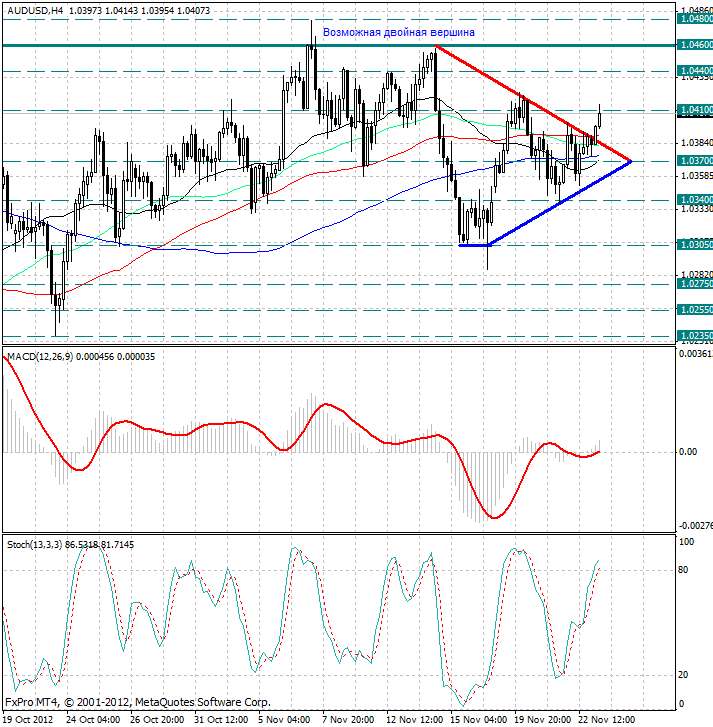This screenshot has width=713, height=727.
Task: Click the 31 Oct 12:00 time label
Action: pyautogui.click(x=221, y=719)
